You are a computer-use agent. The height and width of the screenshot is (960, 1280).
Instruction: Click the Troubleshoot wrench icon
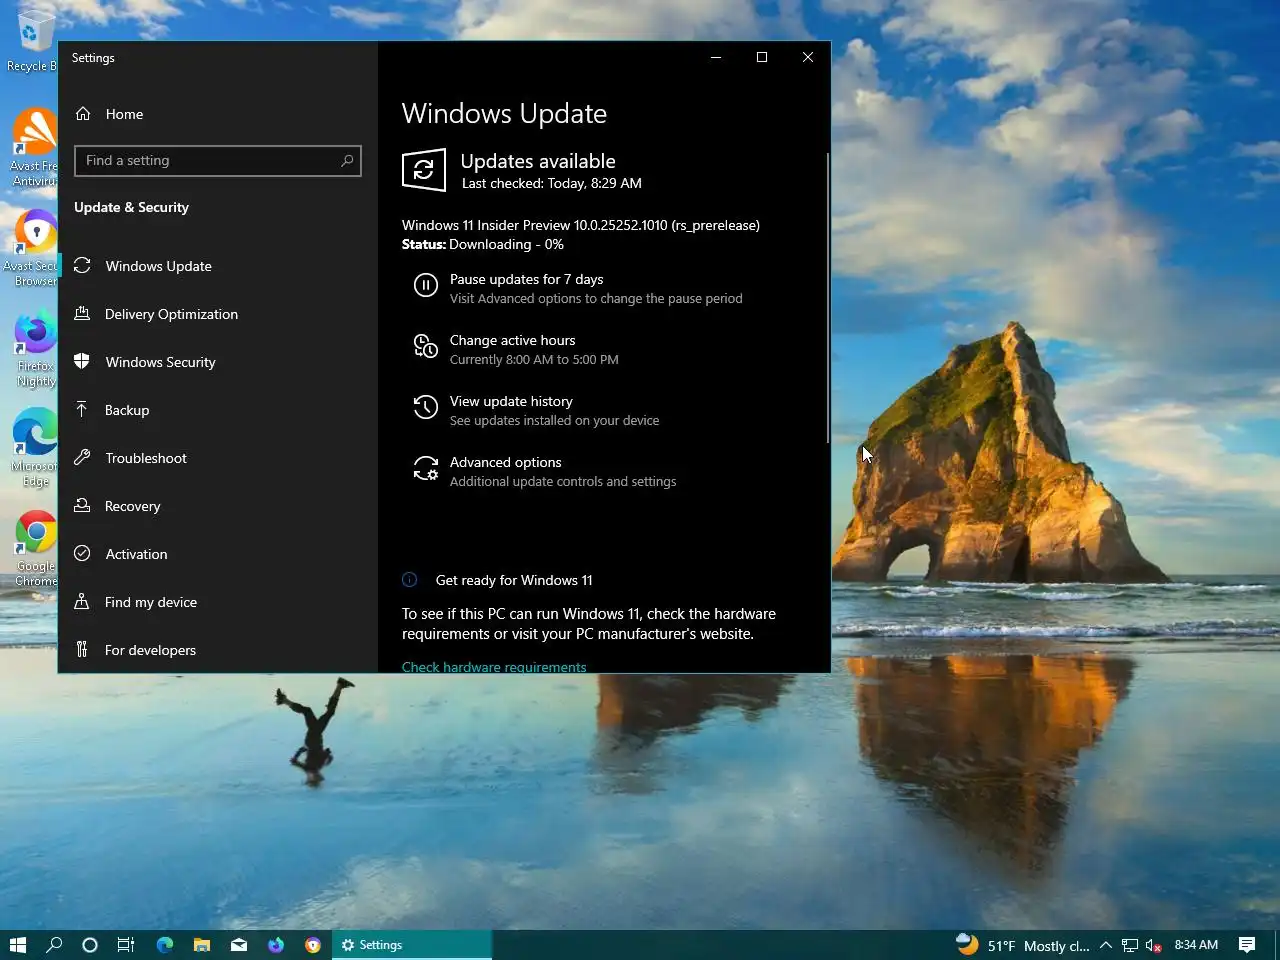(82, 458)
